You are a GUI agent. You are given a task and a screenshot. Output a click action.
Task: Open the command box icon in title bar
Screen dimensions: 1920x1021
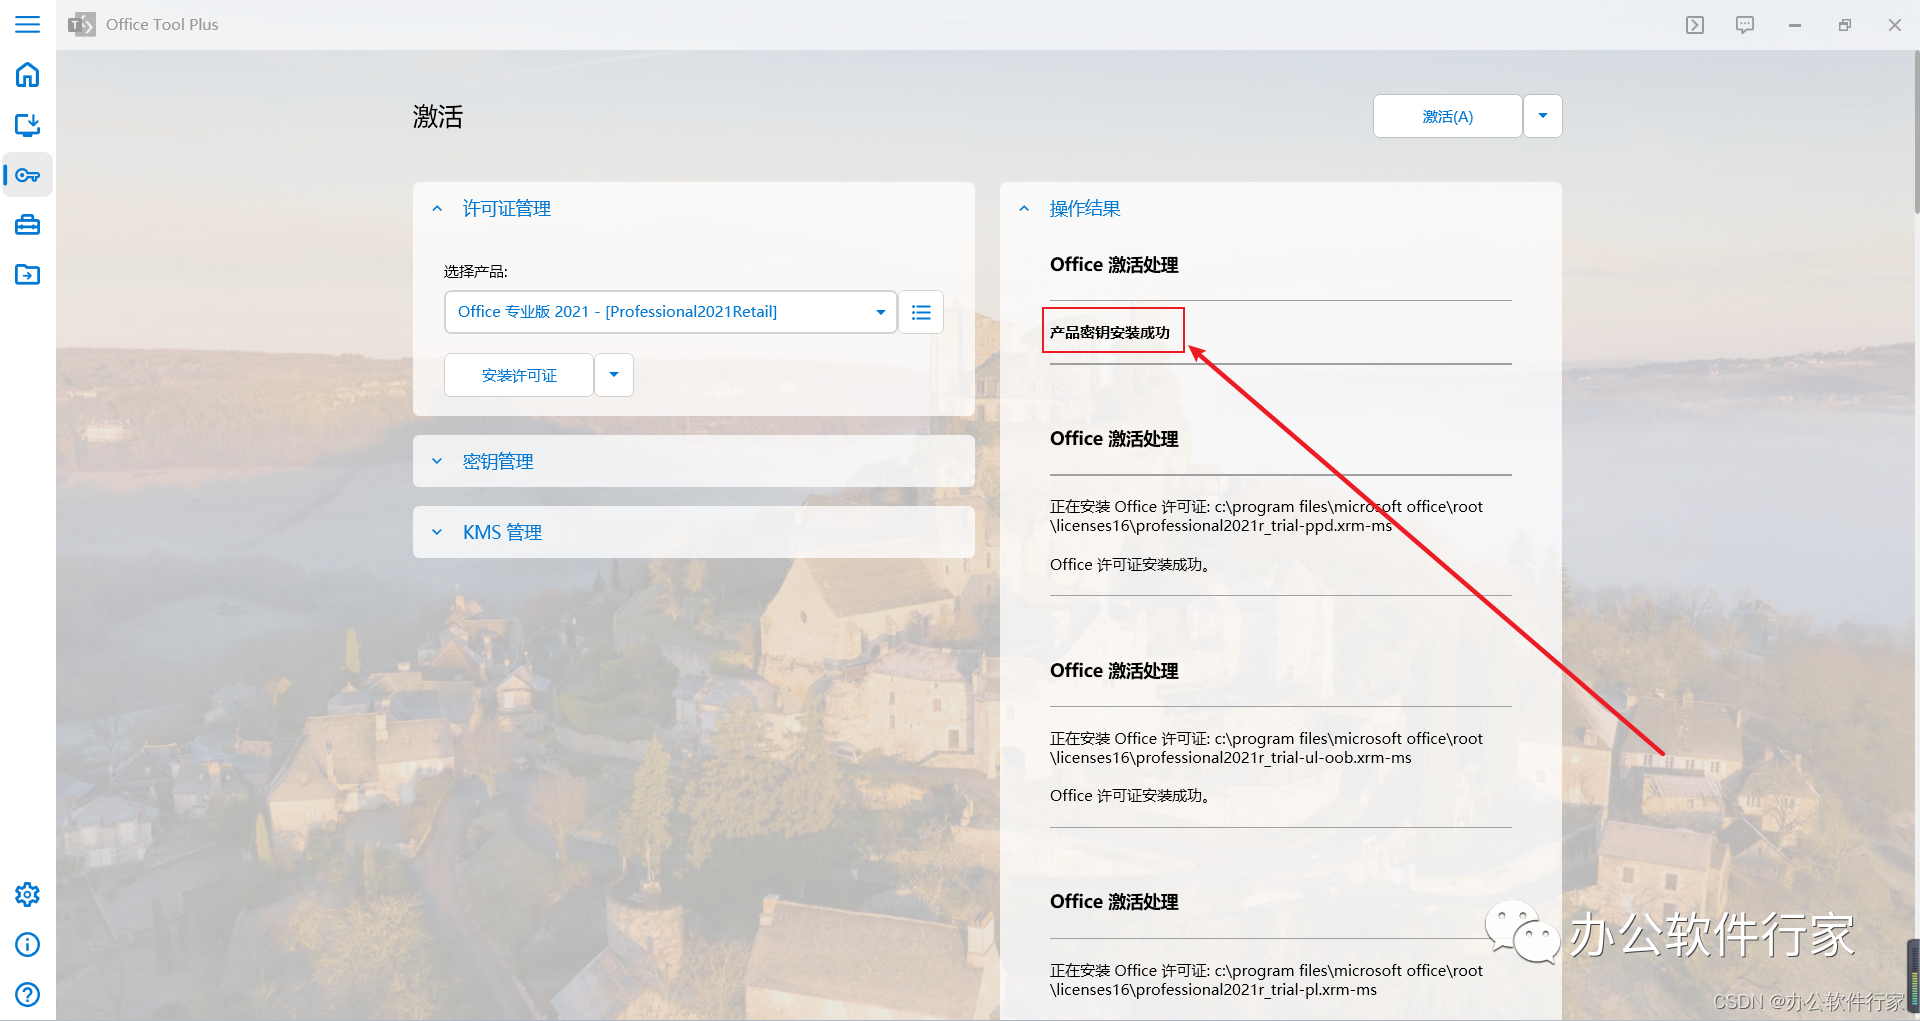[1695, 25]
